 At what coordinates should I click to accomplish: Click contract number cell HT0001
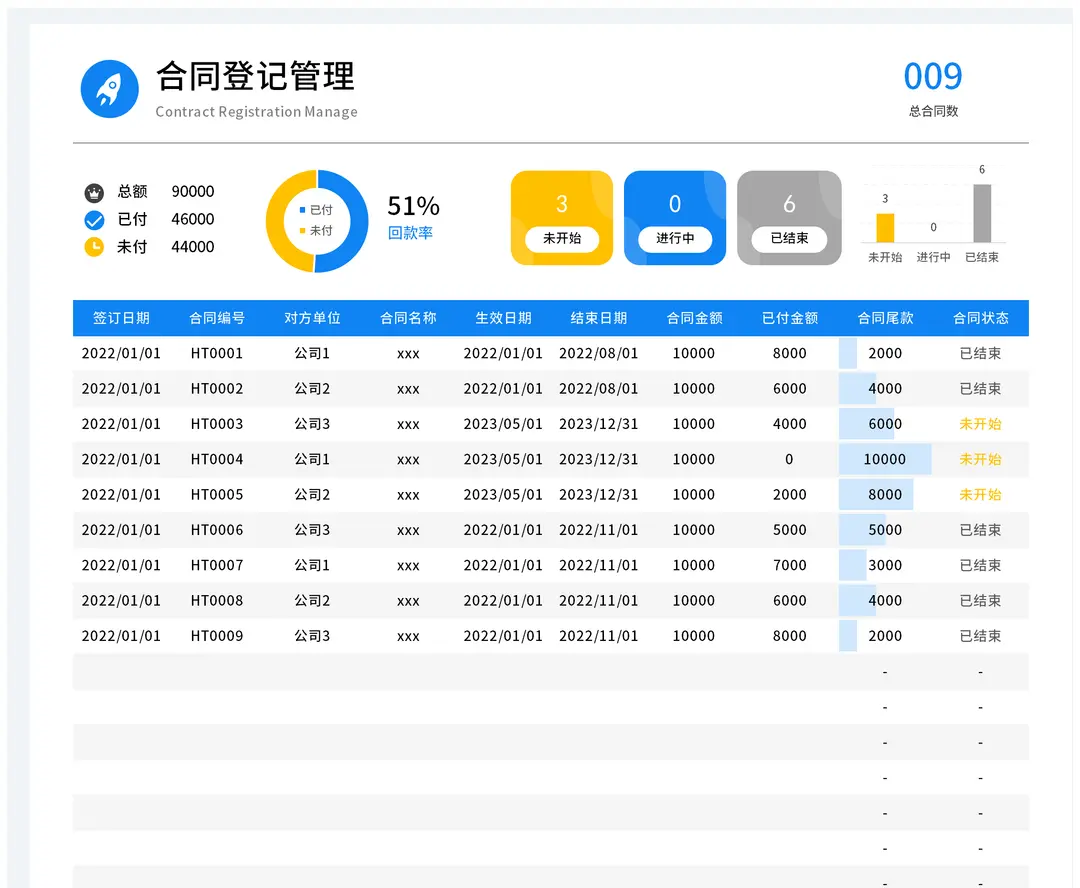tap(217, 353)
